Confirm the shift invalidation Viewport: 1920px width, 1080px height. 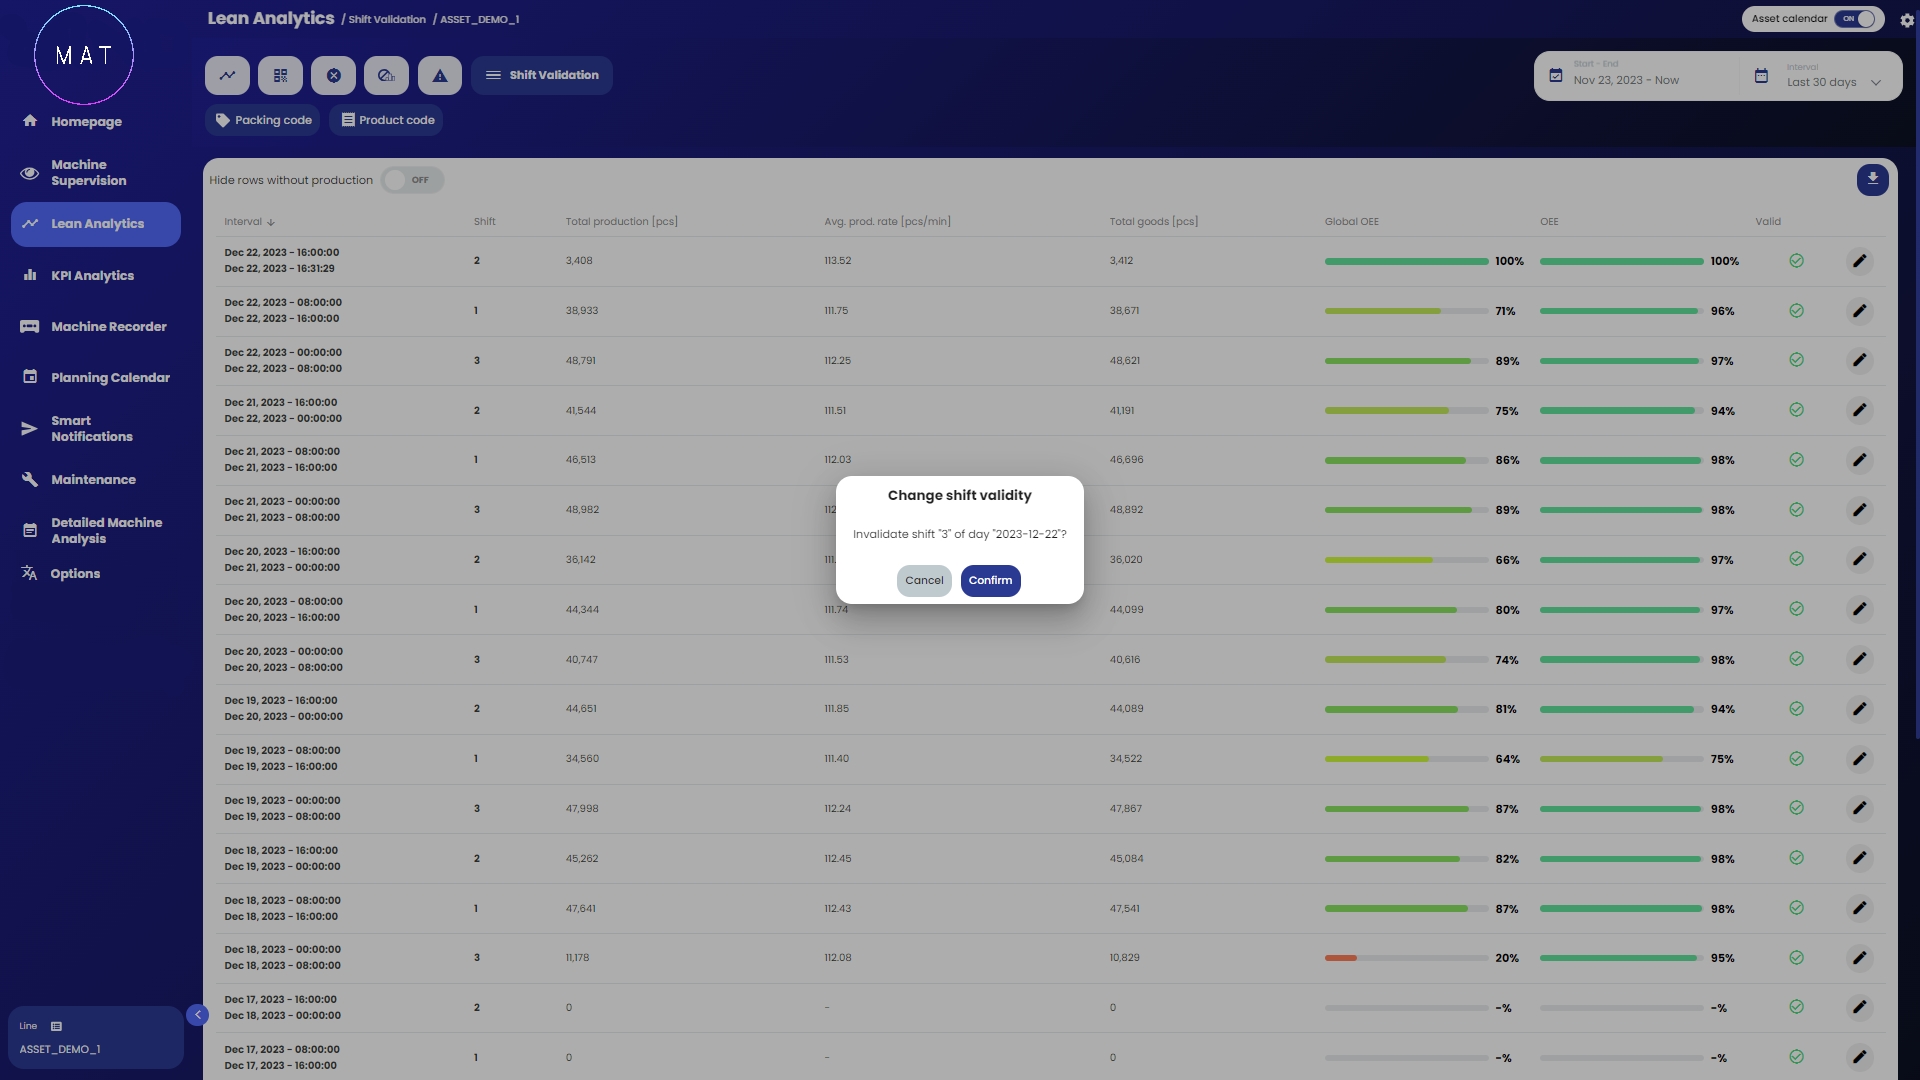(990, 581)
